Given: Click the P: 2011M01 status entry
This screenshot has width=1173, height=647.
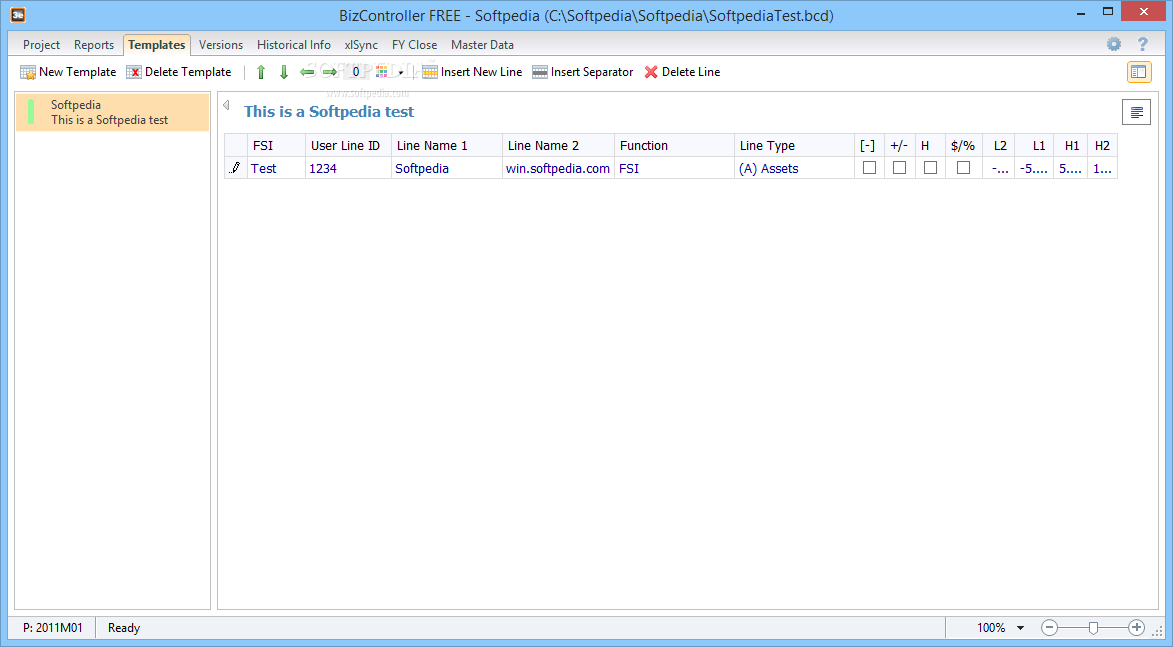Looking at the screenshot, I should coord(52,628).
